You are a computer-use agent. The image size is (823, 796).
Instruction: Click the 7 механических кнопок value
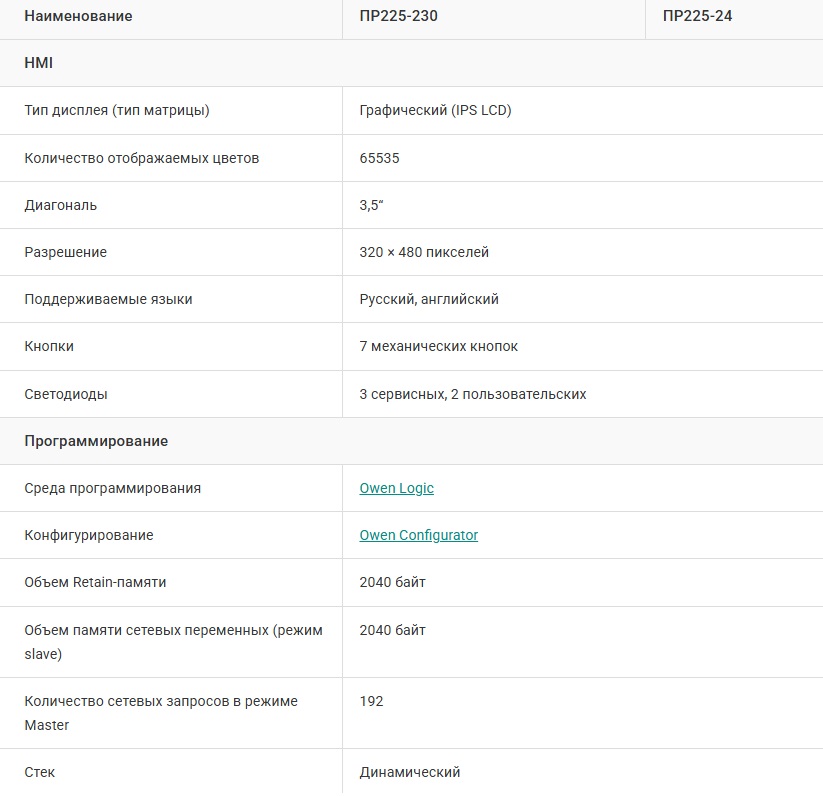pyautogui.click(x=438, y=346)
